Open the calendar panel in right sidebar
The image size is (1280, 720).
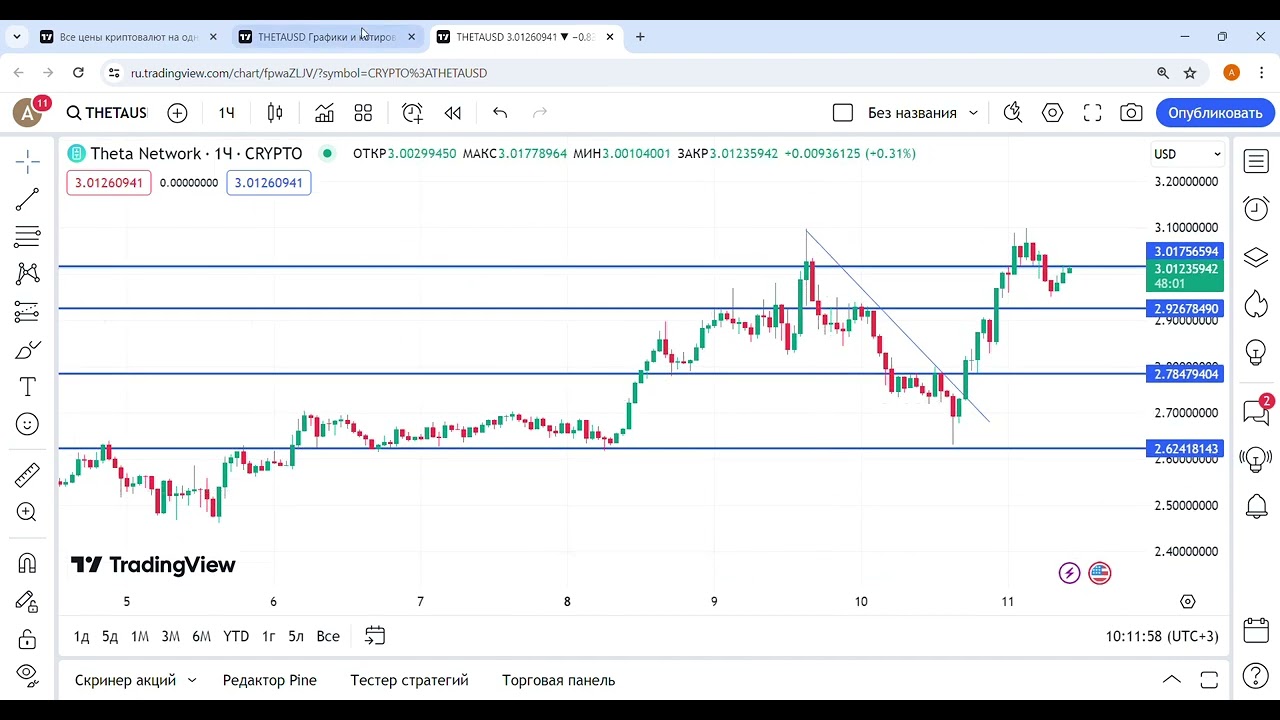[x=1256, y=631]
